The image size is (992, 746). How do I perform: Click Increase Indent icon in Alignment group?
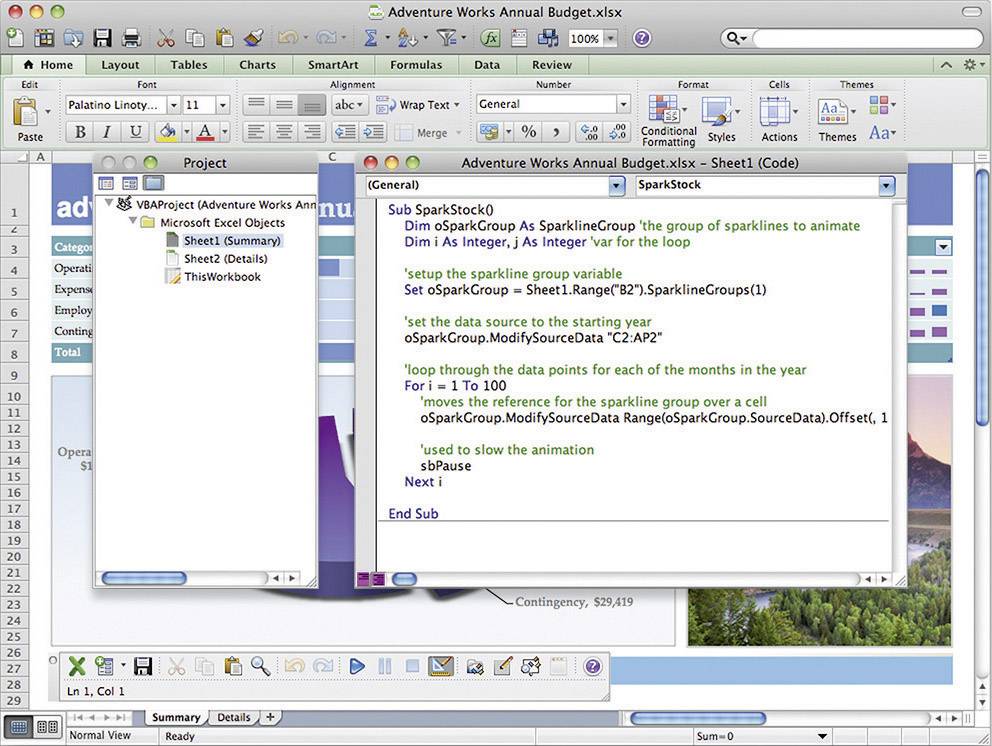click(x=374, y=132)
